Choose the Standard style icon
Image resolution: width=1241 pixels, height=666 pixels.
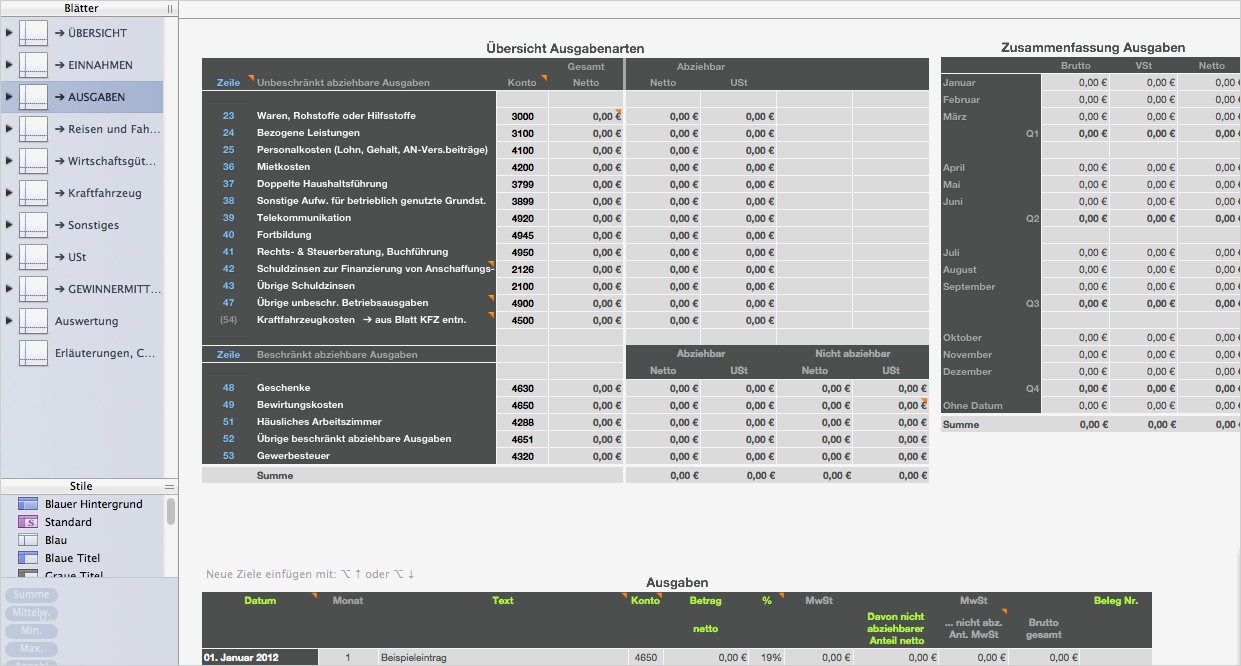pyautogui.click(x=28, y=522)
